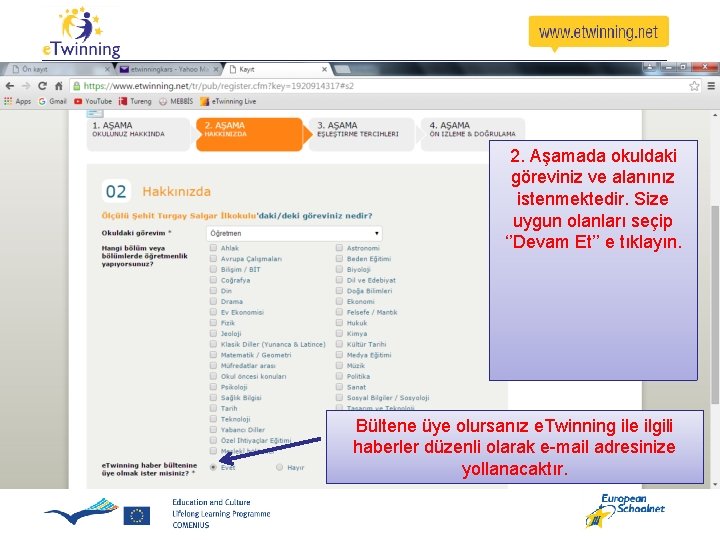The width and height of the screenshot is (720, 540).
Task: Open Tureng bookmark
Action: 135,101
